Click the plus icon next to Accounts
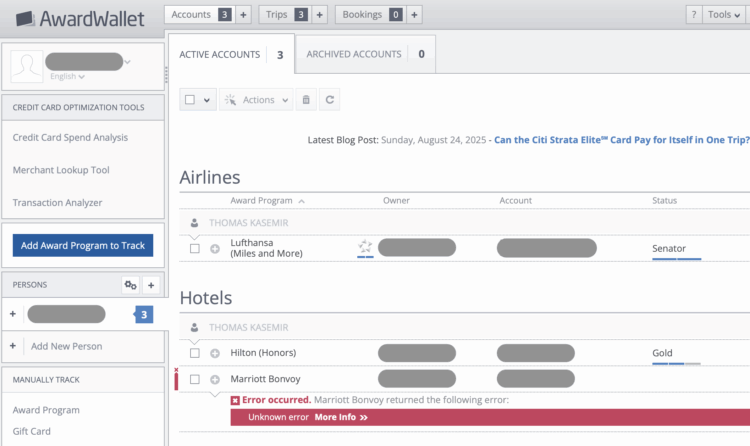 (x=243, y=14)
